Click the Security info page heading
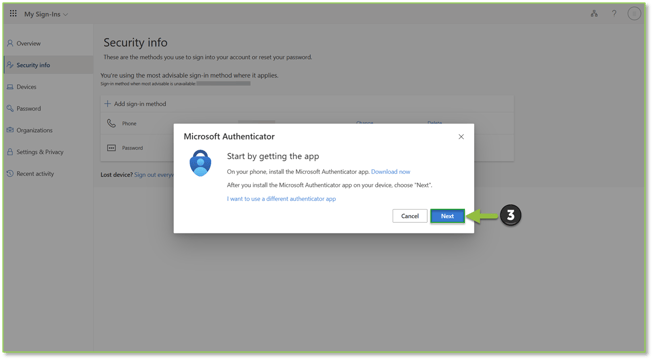The image size is (653, 360). pyautogui.click(x=135, y=42)
